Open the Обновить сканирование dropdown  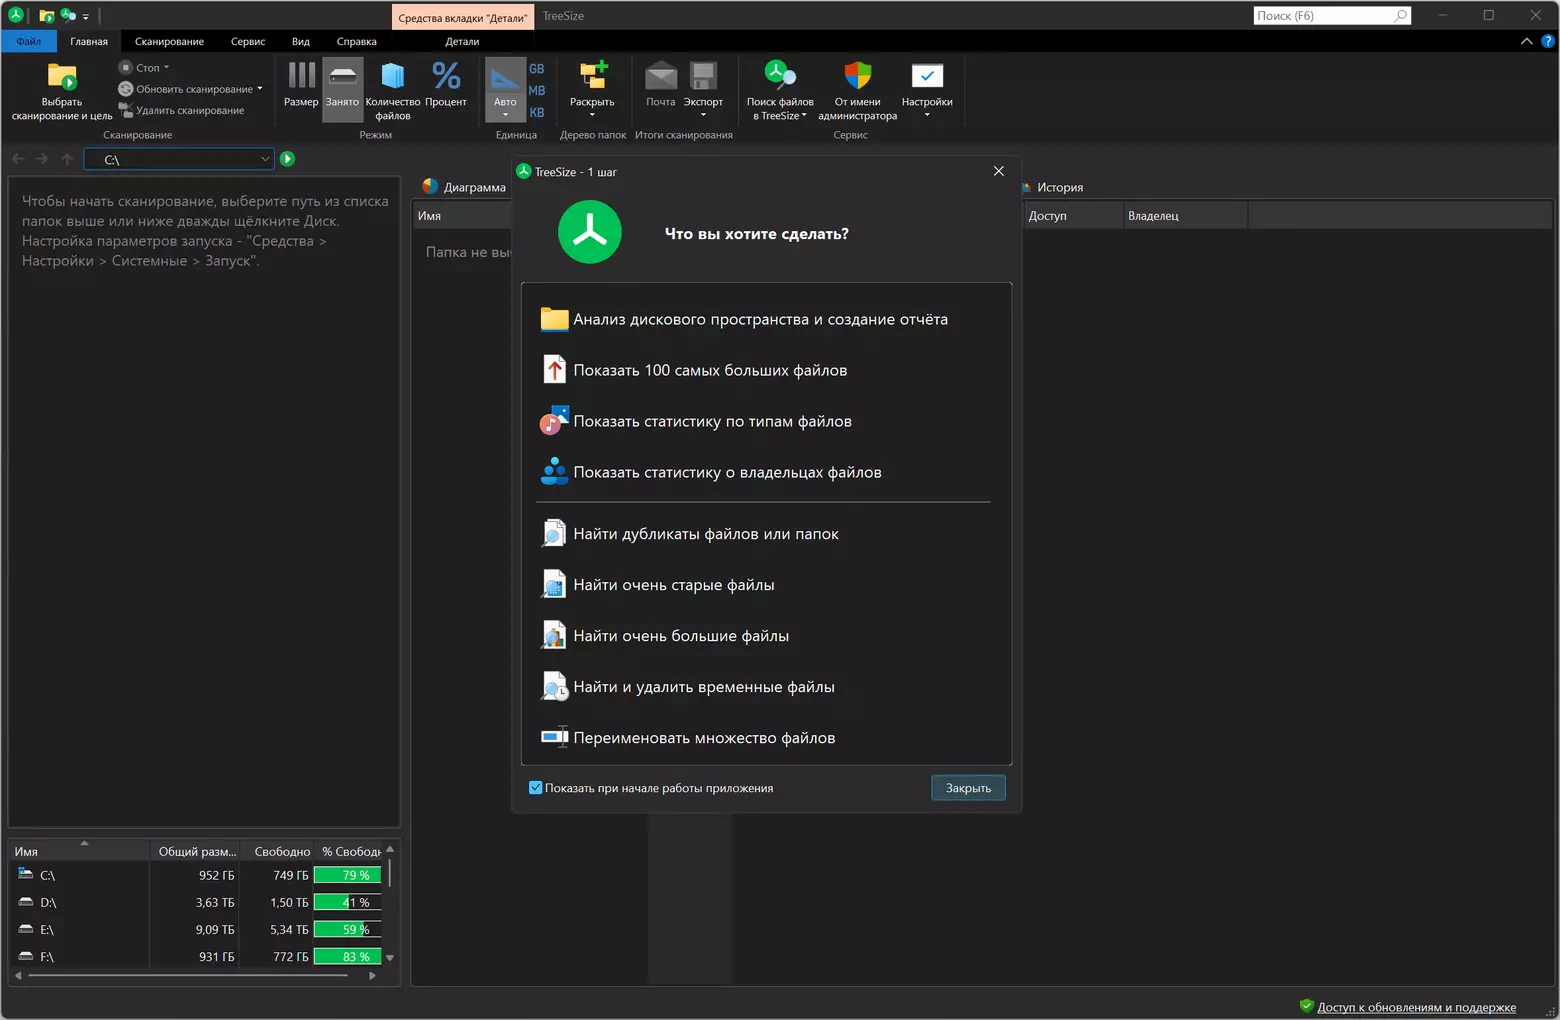click(260, 89)
